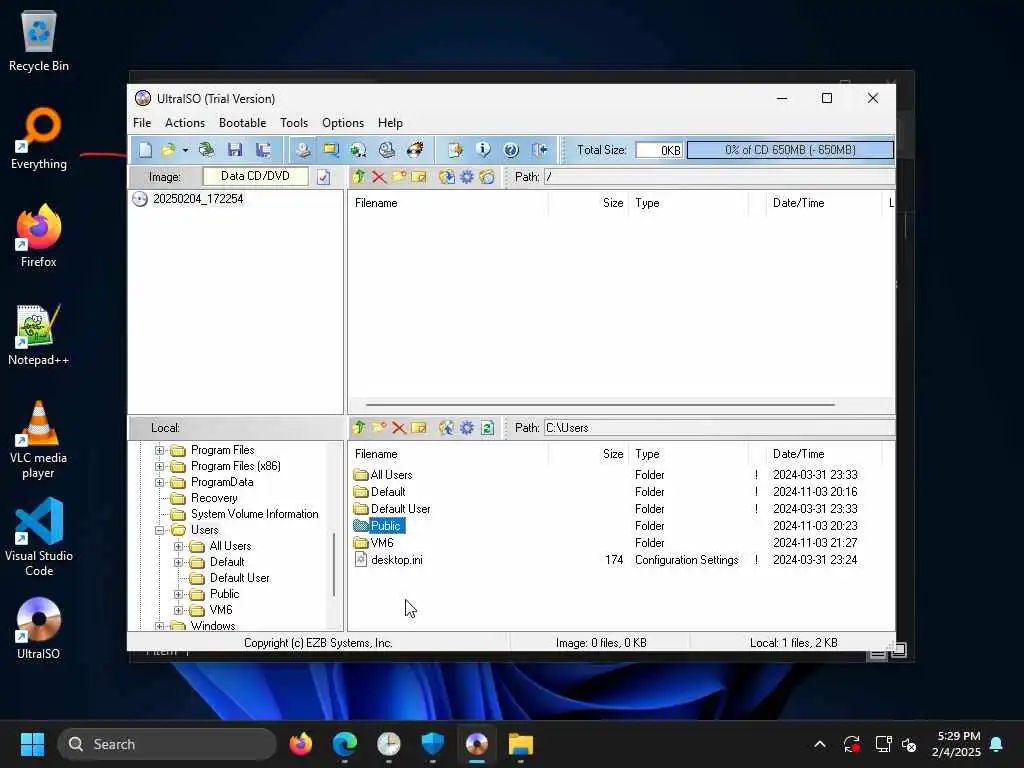Open the dropdown arrow beside Open icon
The width and height of the screenshot is (1024, 768).
[185, 151]
